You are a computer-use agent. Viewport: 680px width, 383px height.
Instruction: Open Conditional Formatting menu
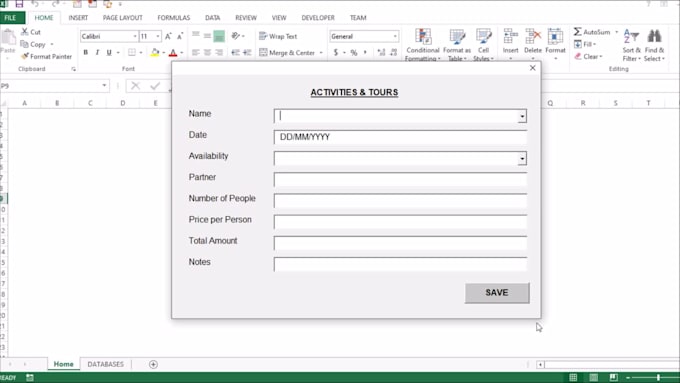pos(423,44)
